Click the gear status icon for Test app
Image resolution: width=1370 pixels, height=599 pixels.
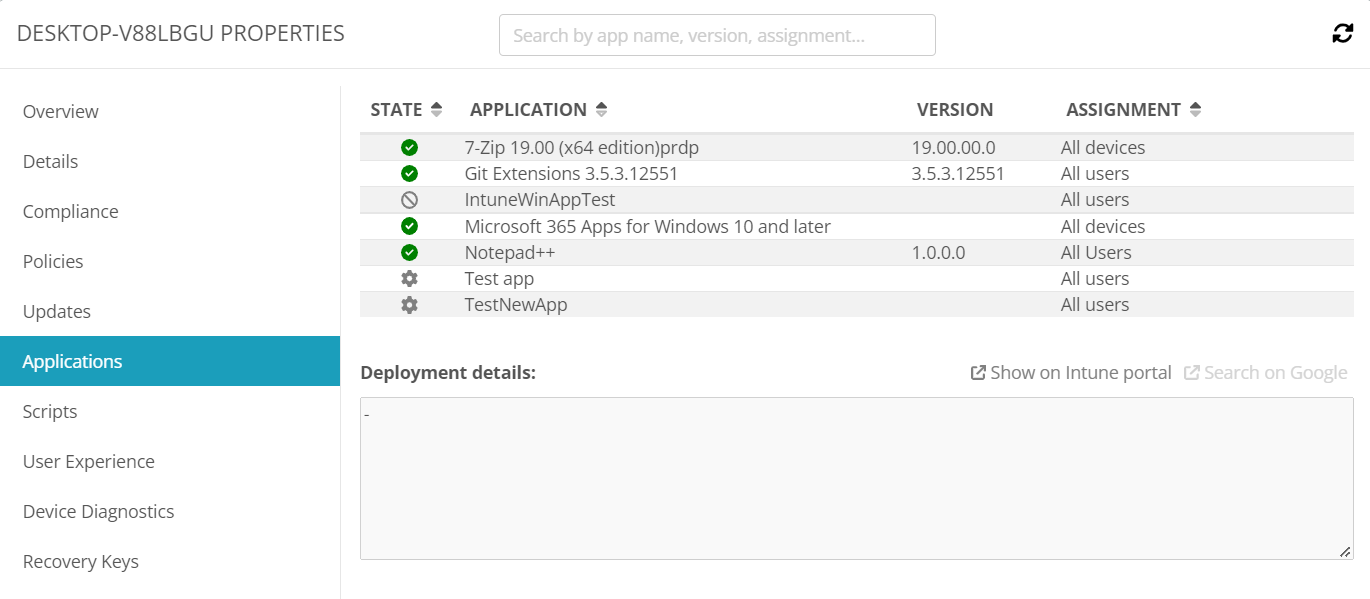click(409, 279)
